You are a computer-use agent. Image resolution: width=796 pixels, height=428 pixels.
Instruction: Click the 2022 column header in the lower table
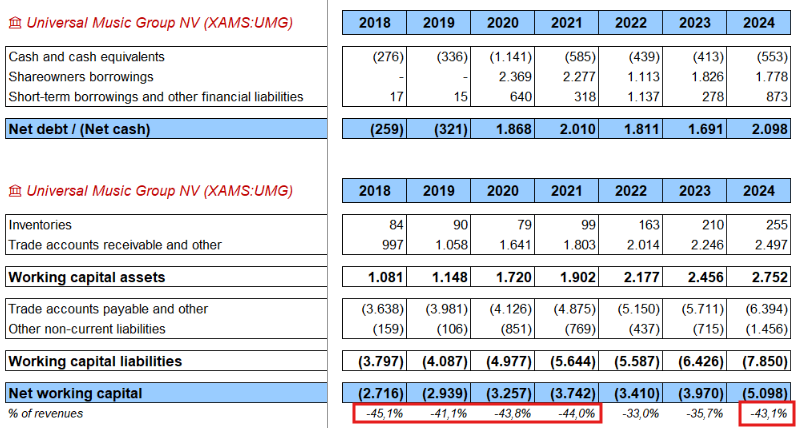631,191
